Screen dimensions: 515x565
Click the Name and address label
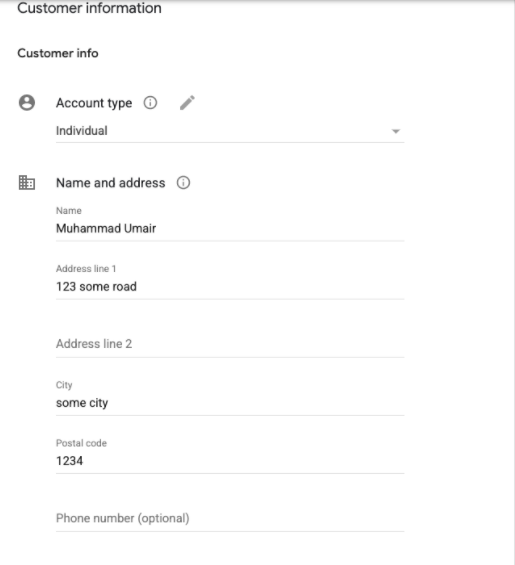pos(111,183)
